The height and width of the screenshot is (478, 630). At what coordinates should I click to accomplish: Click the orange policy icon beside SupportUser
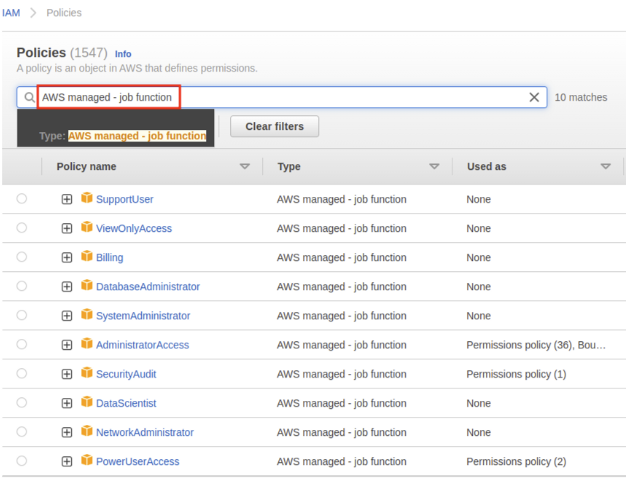point(87,199)
